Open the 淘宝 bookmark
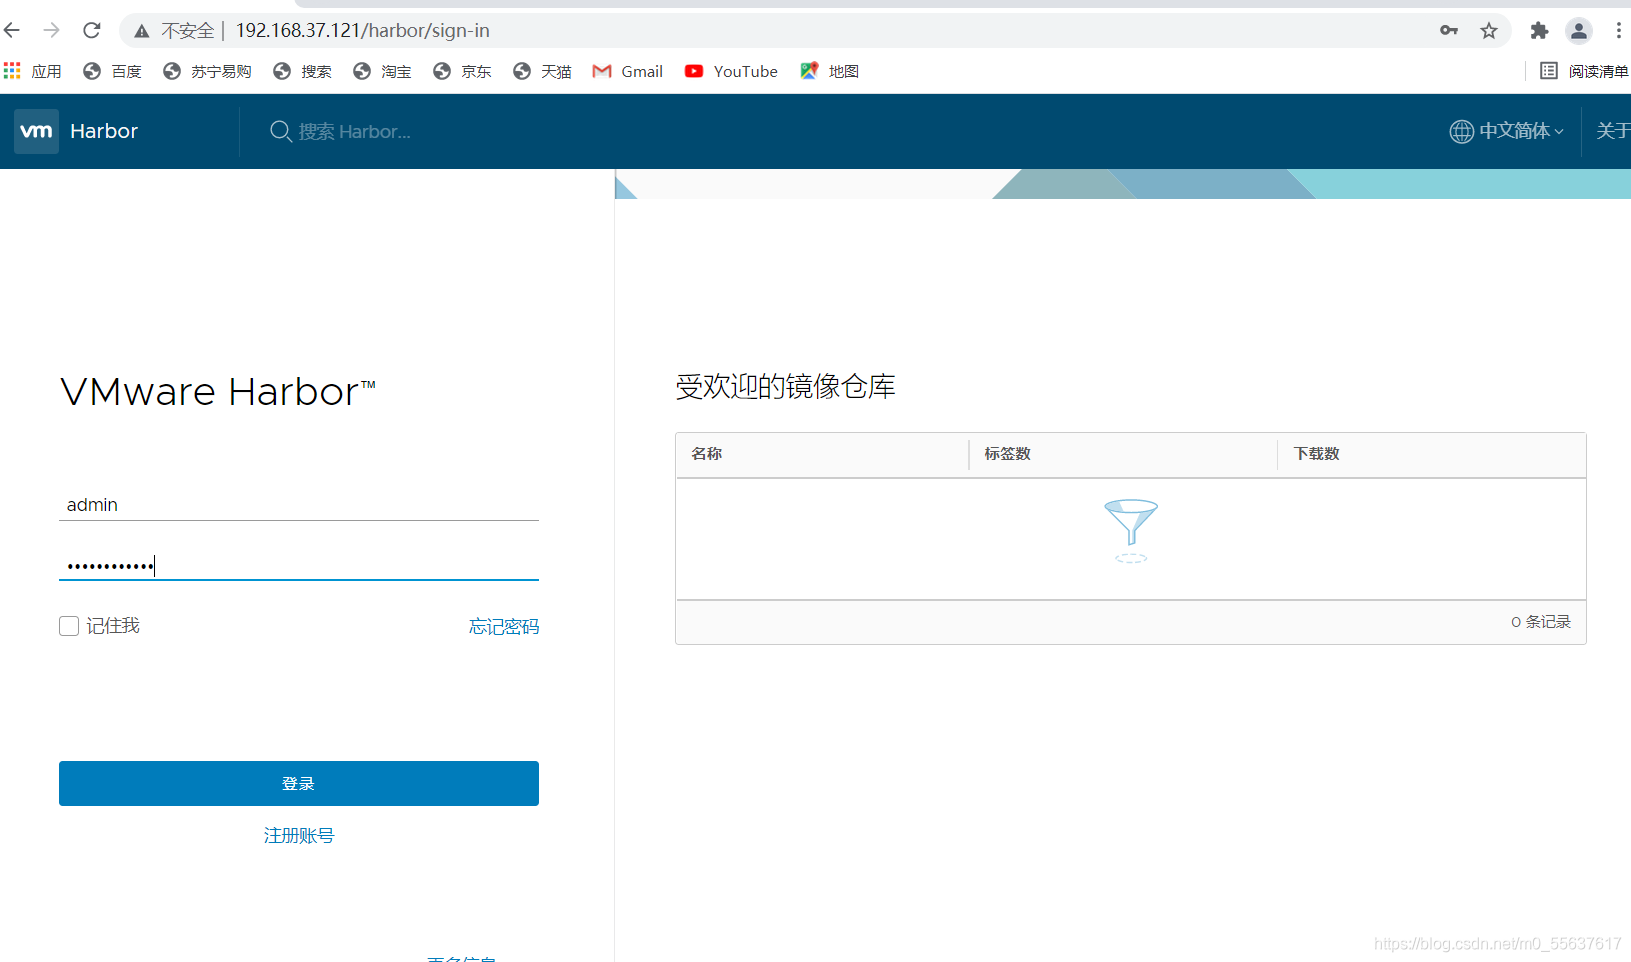The width and height of the screenshot is (1631, 962). pyautogui.click(x=382, y=71)
